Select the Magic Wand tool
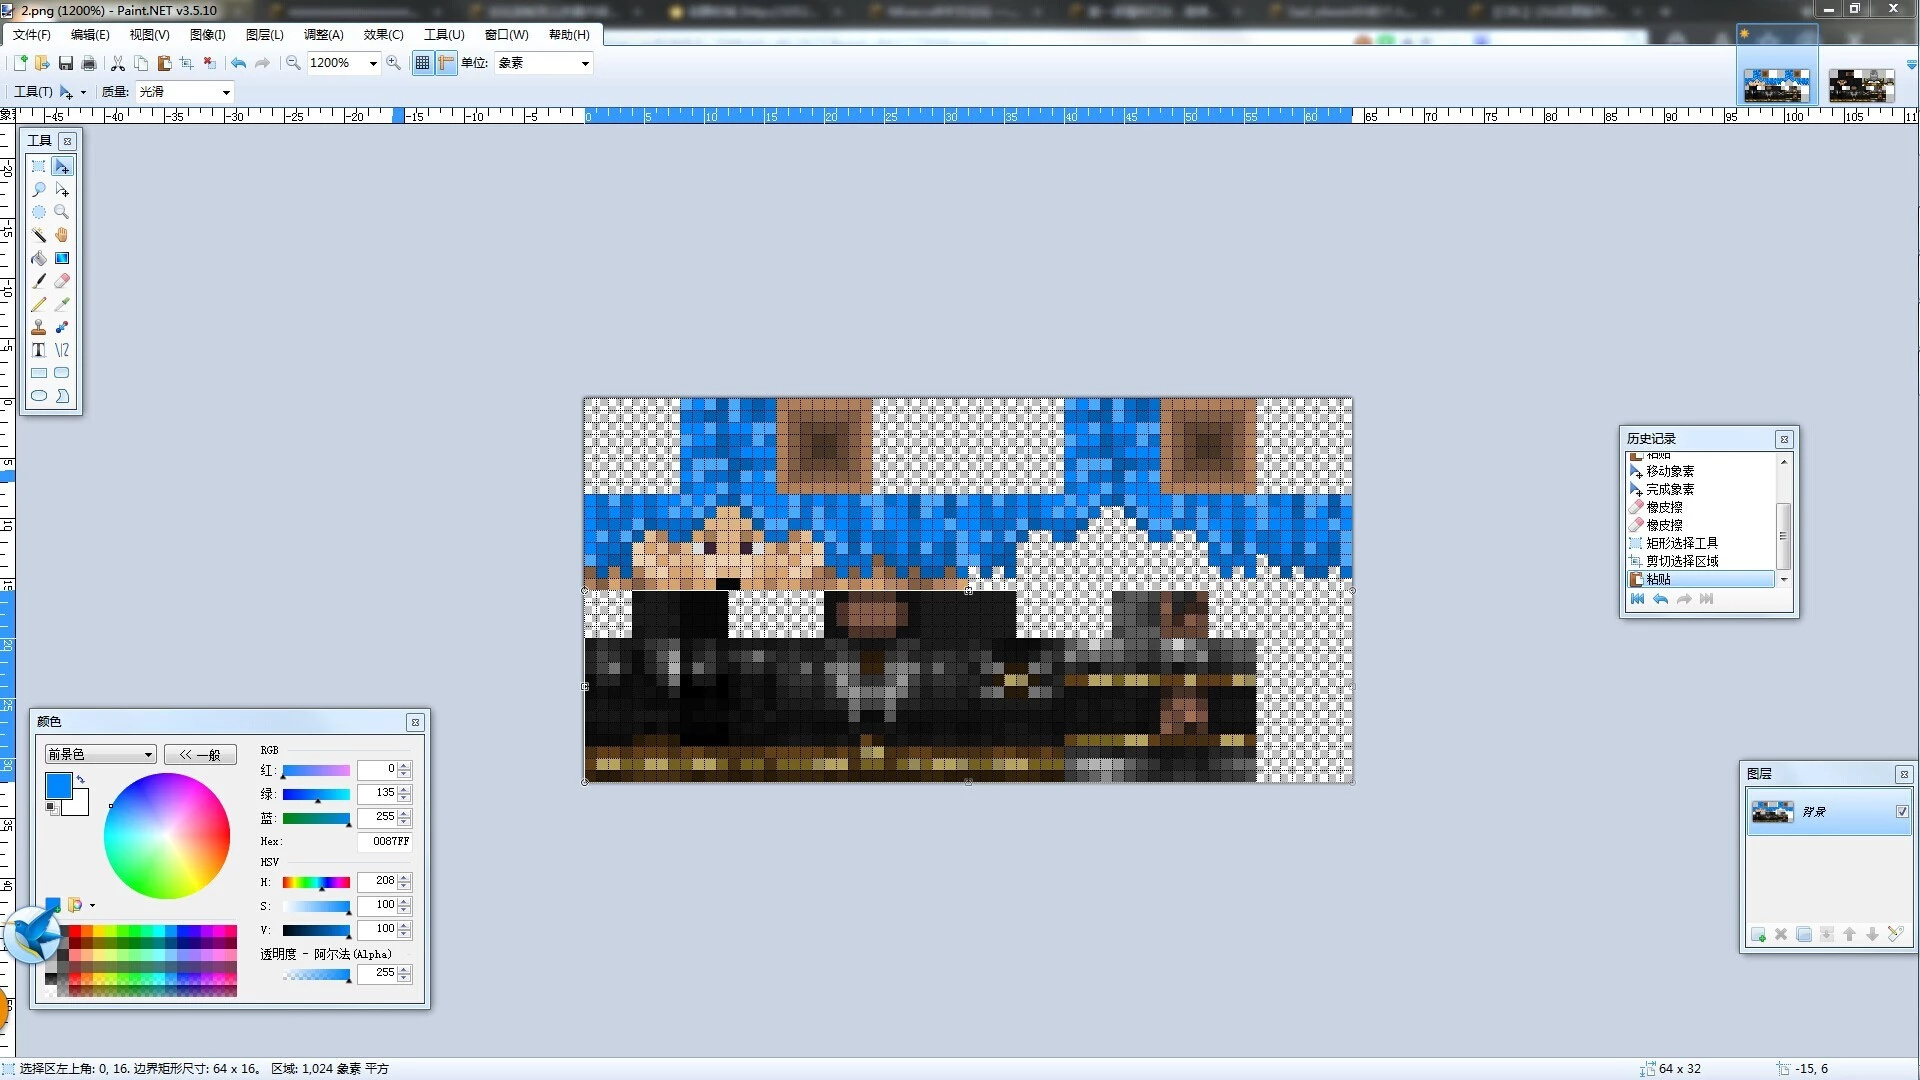This screenshot has height=1080, width=1920. click(x=39, y=235)
